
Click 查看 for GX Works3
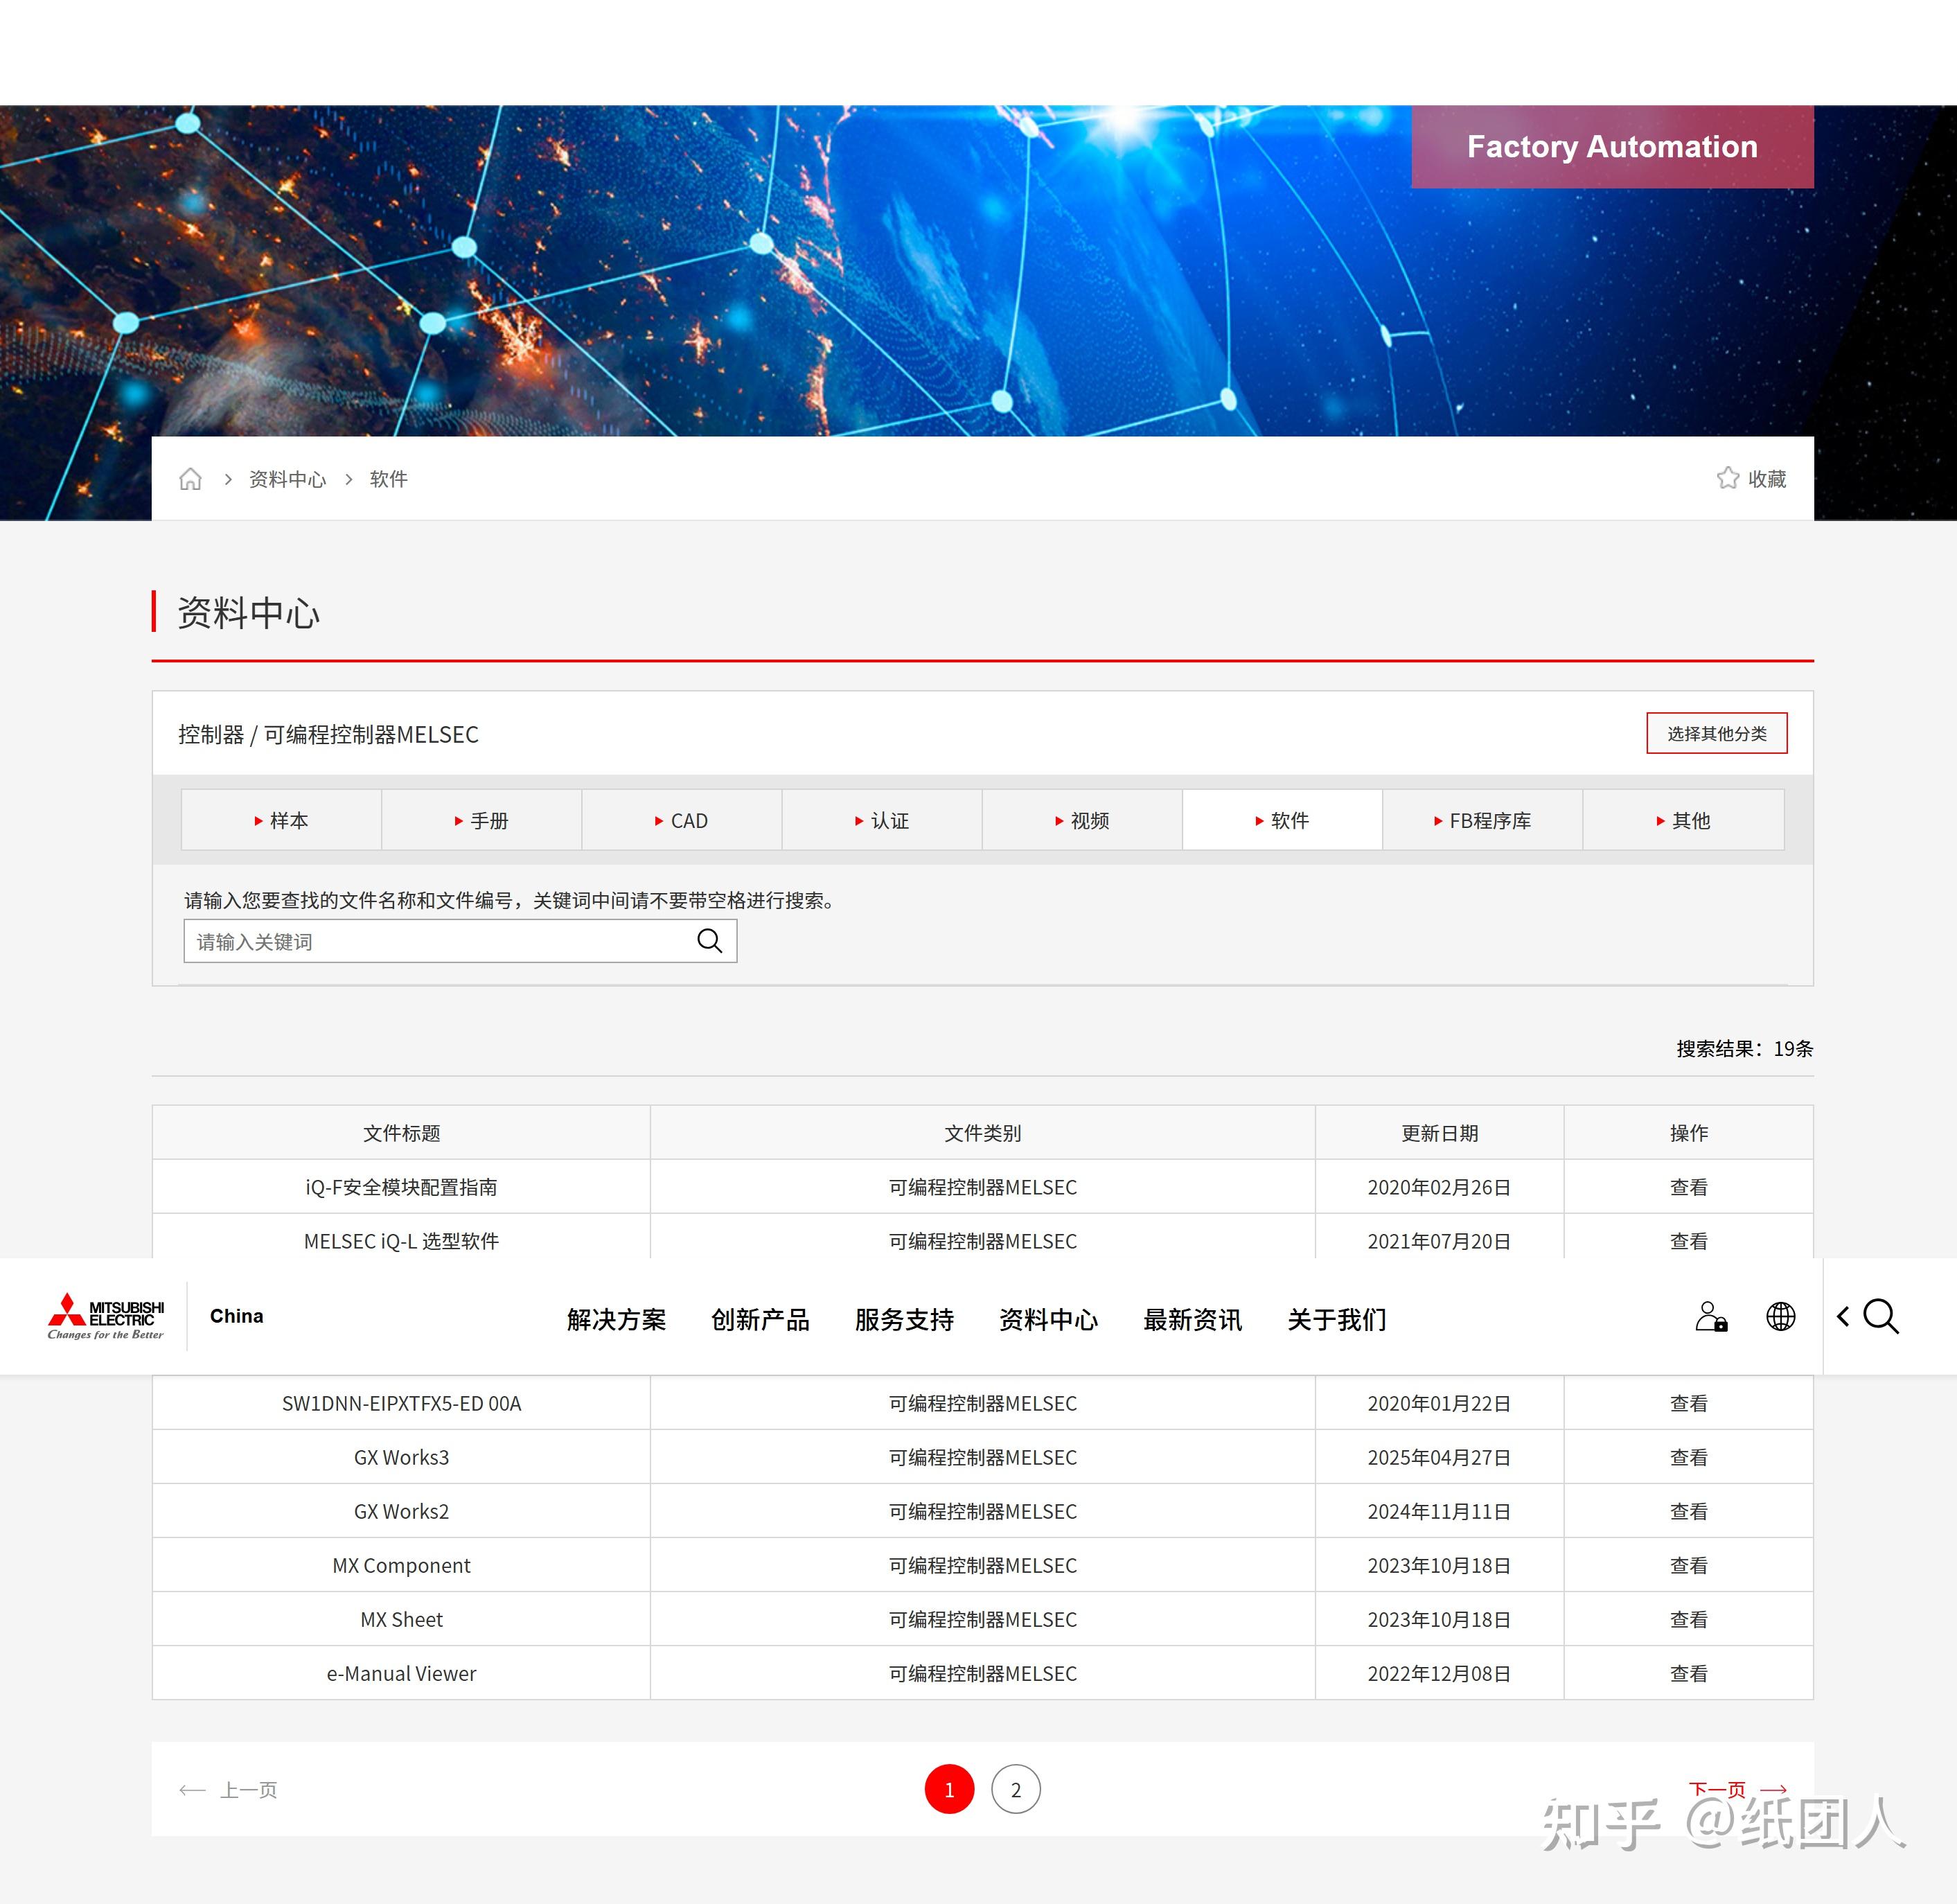(x=1688, y=1457)
